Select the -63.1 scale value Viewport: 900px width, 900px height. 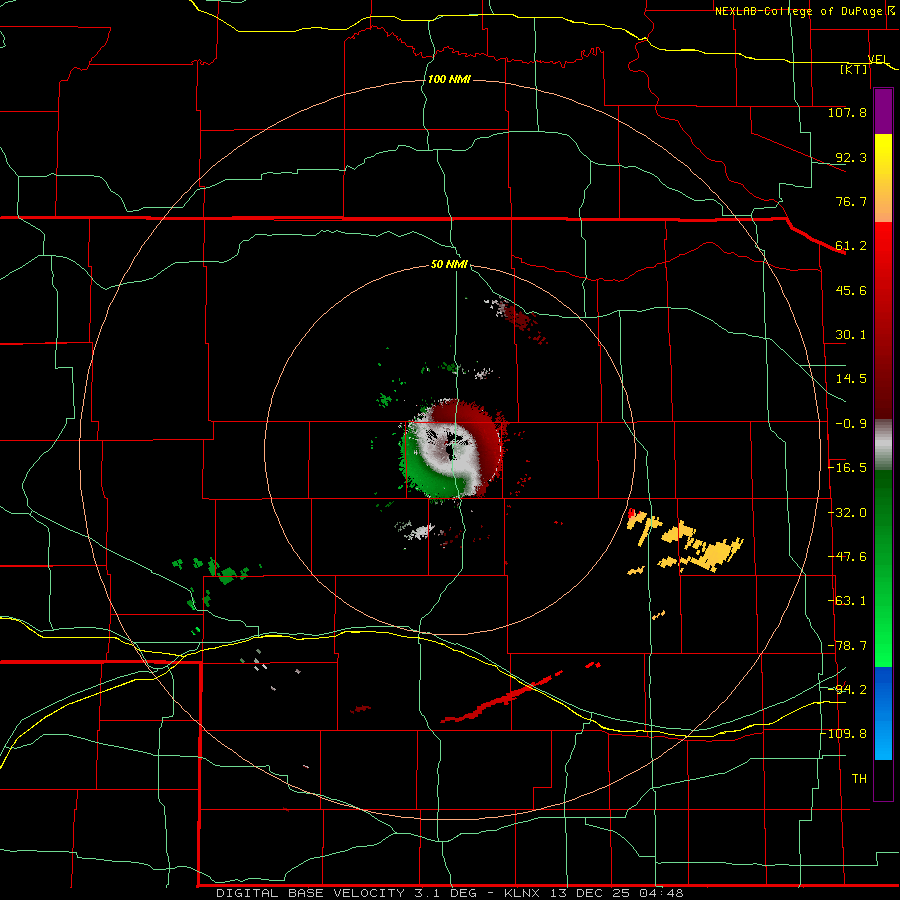[847, 601]
